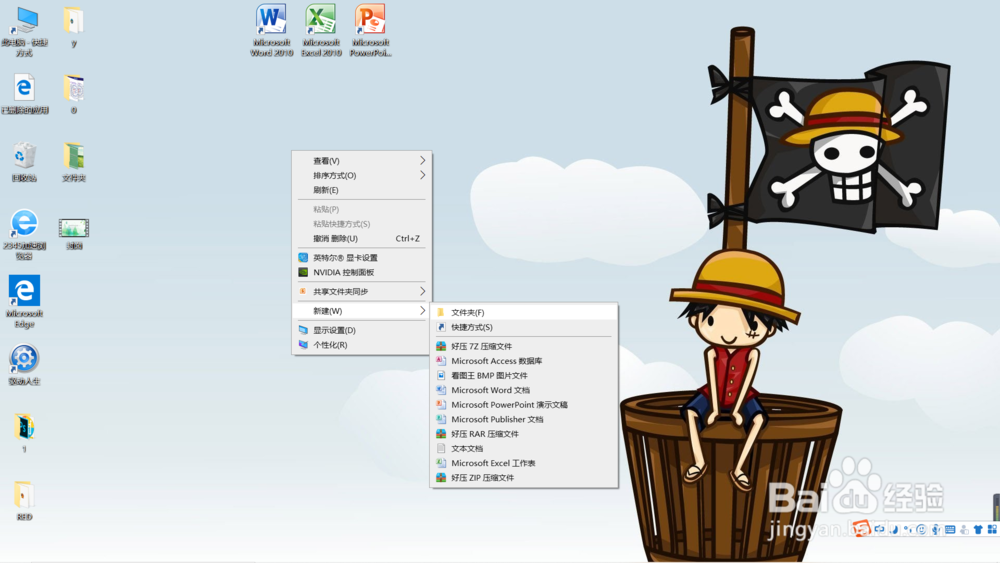
Task: Create new 文本文档 from submenu
Action: 524,449
